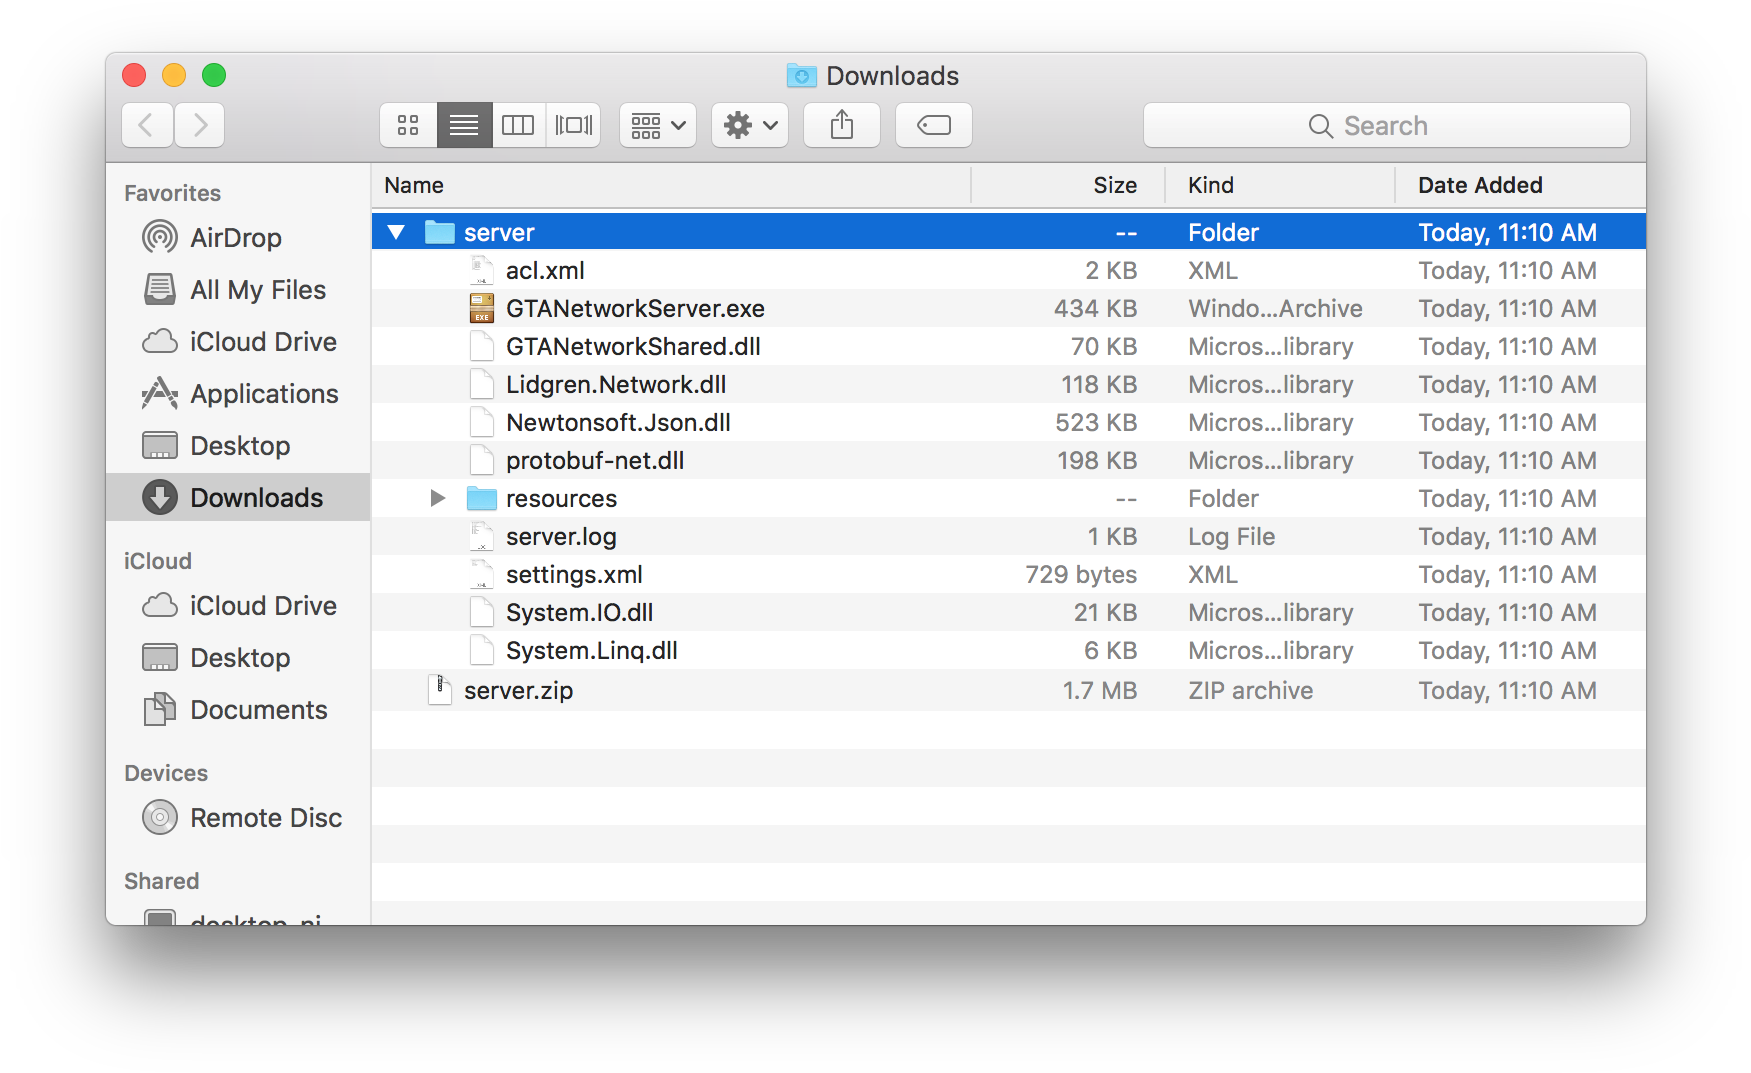Switch to icon view

408,125
